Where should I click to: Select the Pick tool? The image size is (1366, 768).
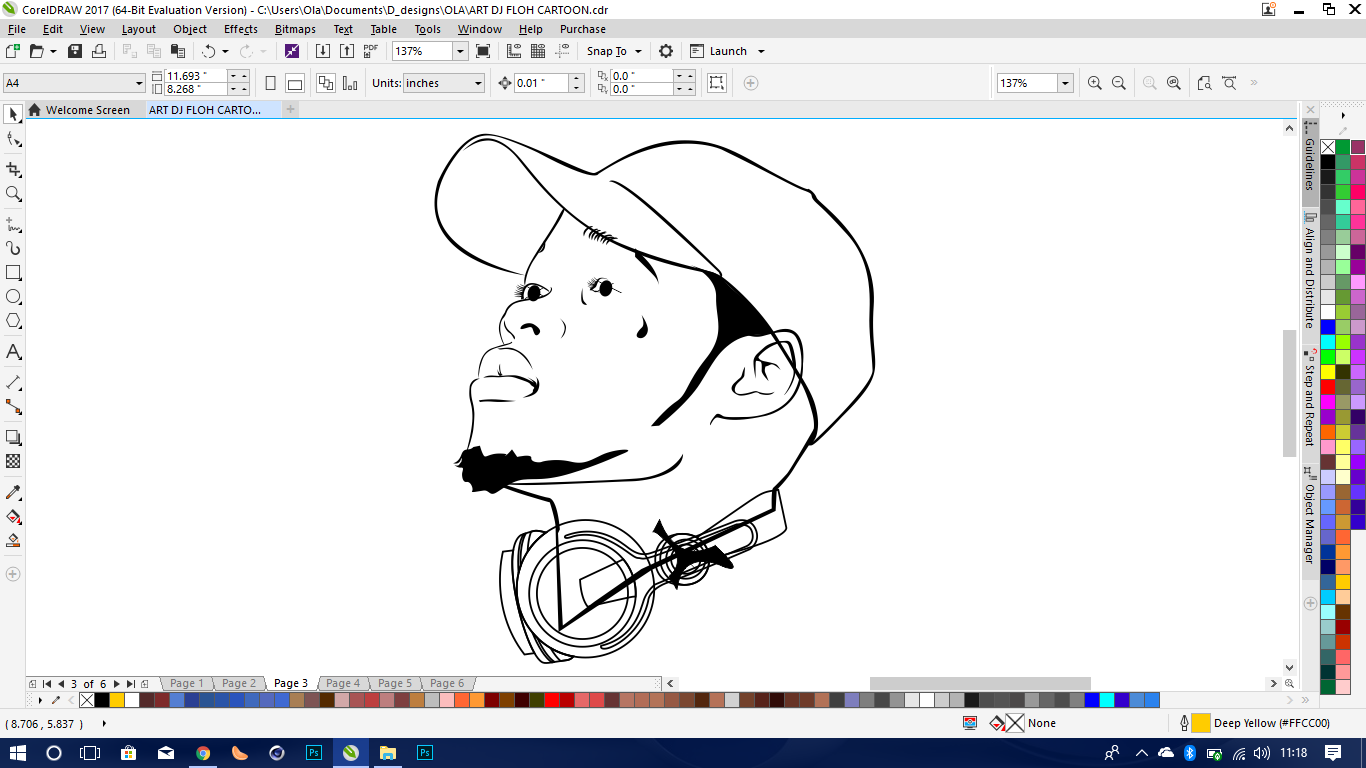[13, 114]
